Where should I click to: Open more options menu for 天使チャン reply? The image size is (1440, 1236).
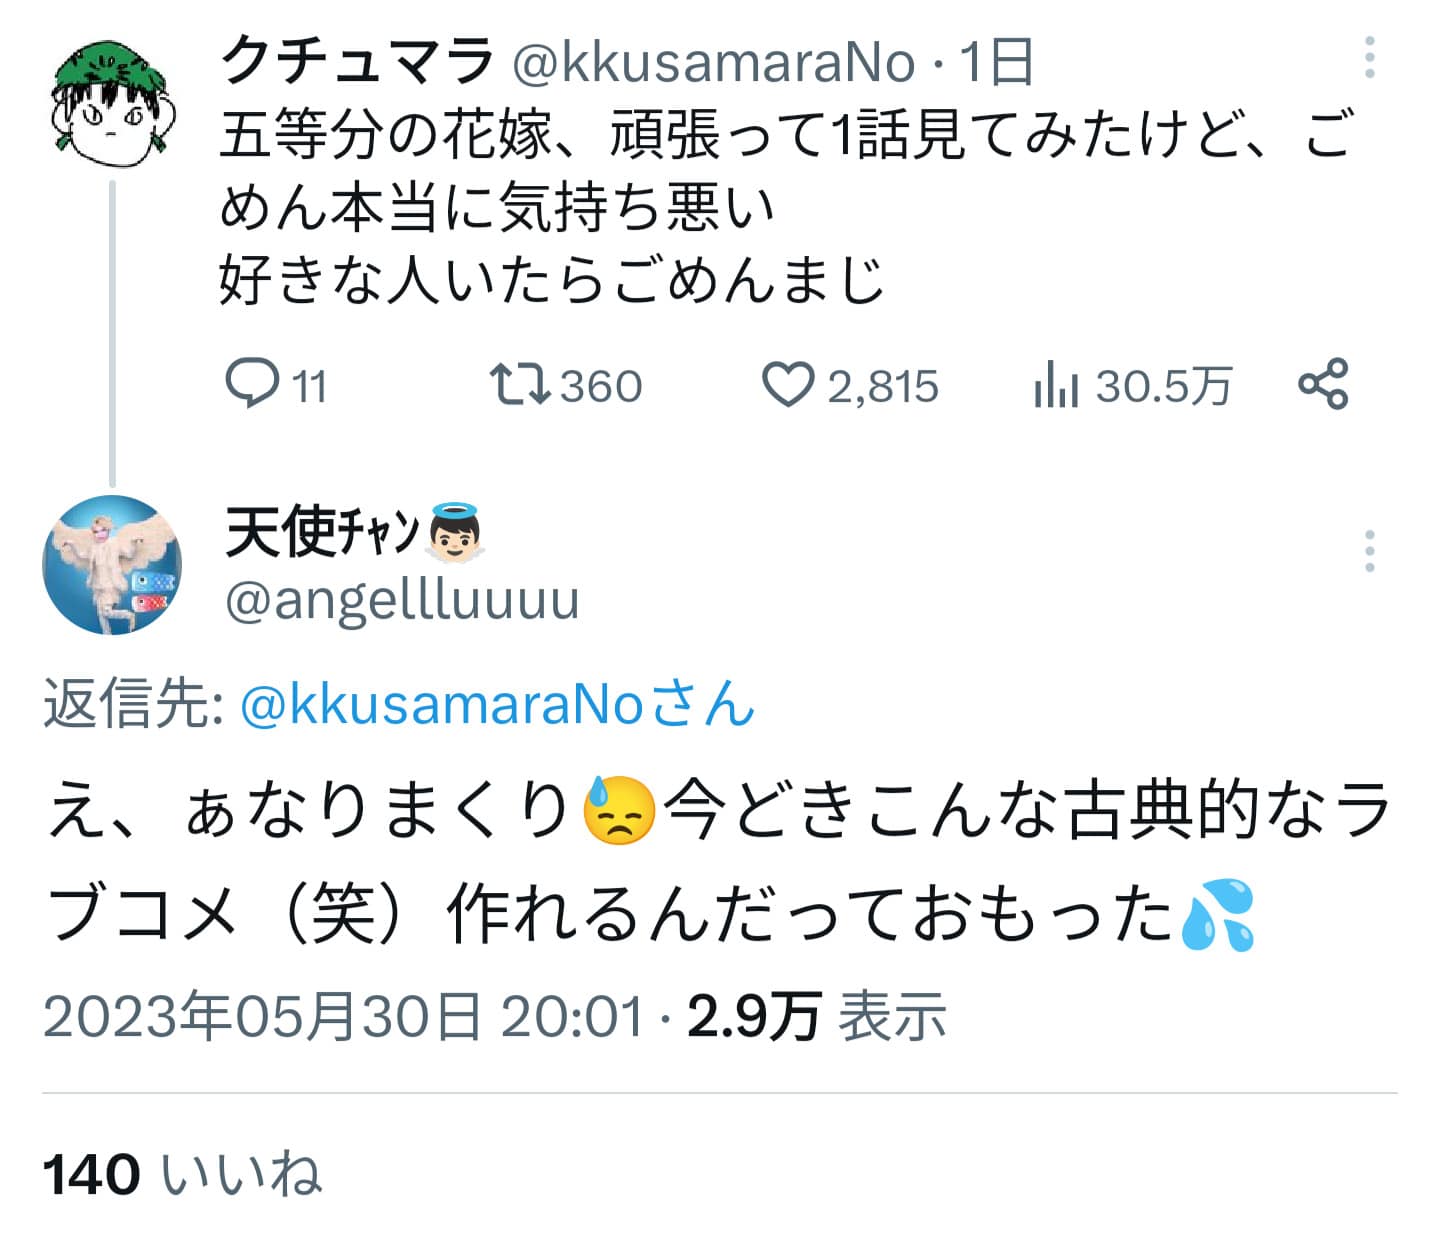[1369, 551]
